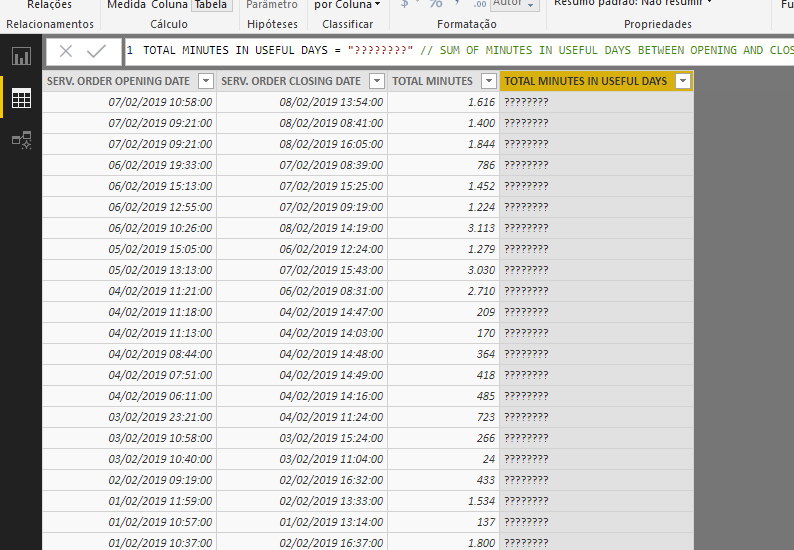Open the Auto decimal places stepper
The height and width of the screenshot is (550, 794).
(514, 4)
